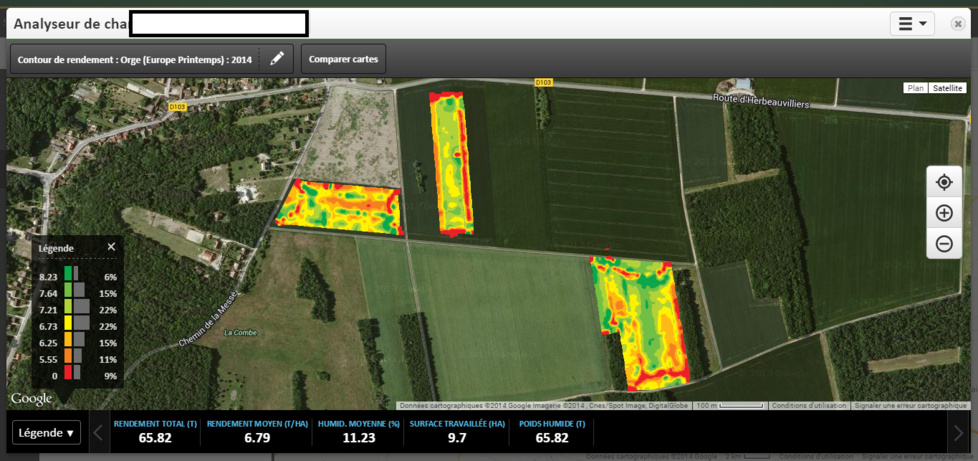This screenshot has height=461, width=978.
Task: Switch map to Satellite view
Action: coord(947,88)
